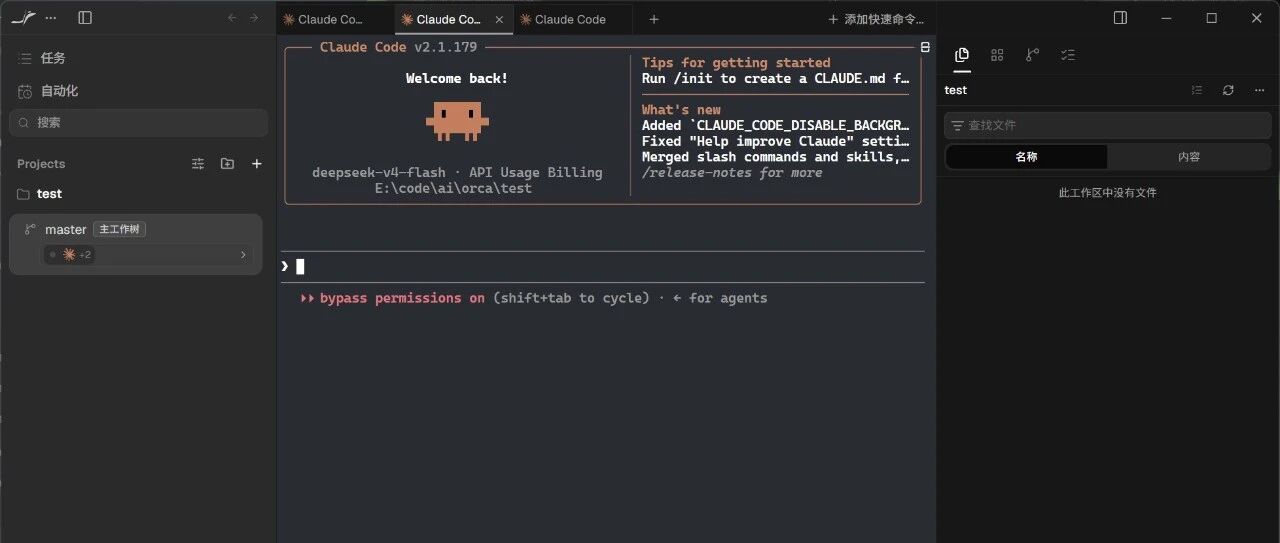Collapse the terminal pane via small top-right icon
1280x543 pixels.
coord(925,47)
